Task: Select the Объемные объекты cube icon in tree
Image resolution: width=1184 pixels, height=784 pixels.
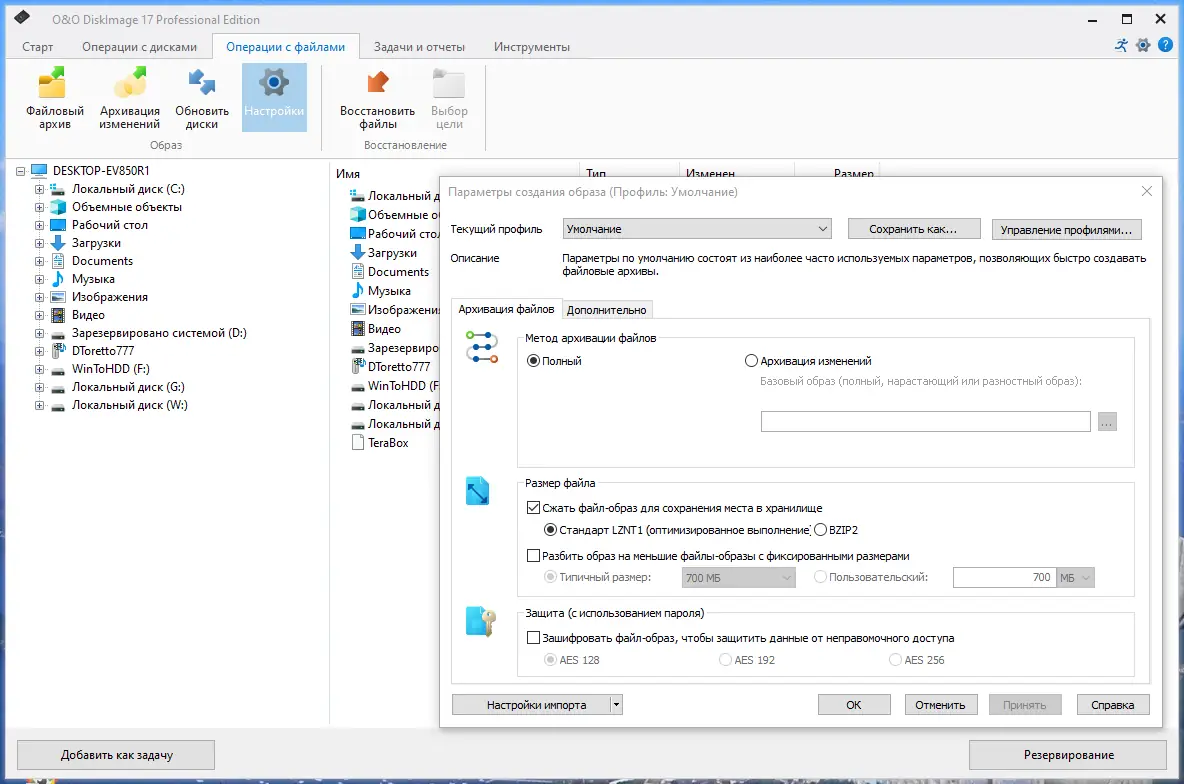Action: pos(57,207)
